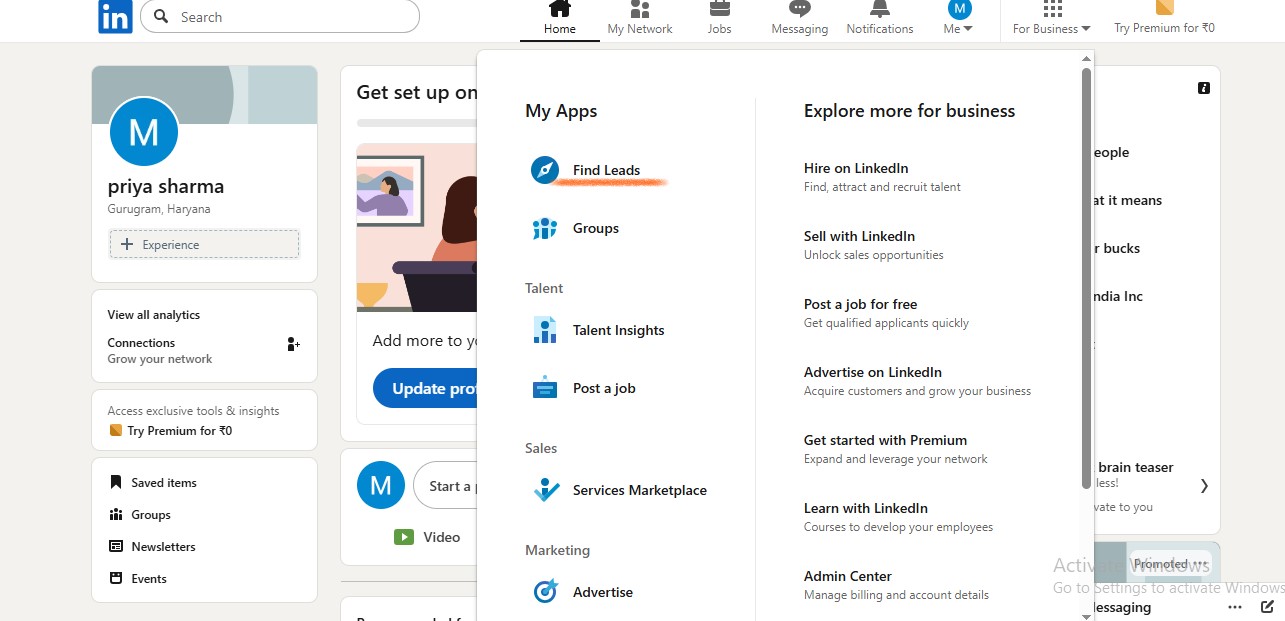Click the right chevron on news panel
Screen dimensions: 1285x621
click(1204, 486)
